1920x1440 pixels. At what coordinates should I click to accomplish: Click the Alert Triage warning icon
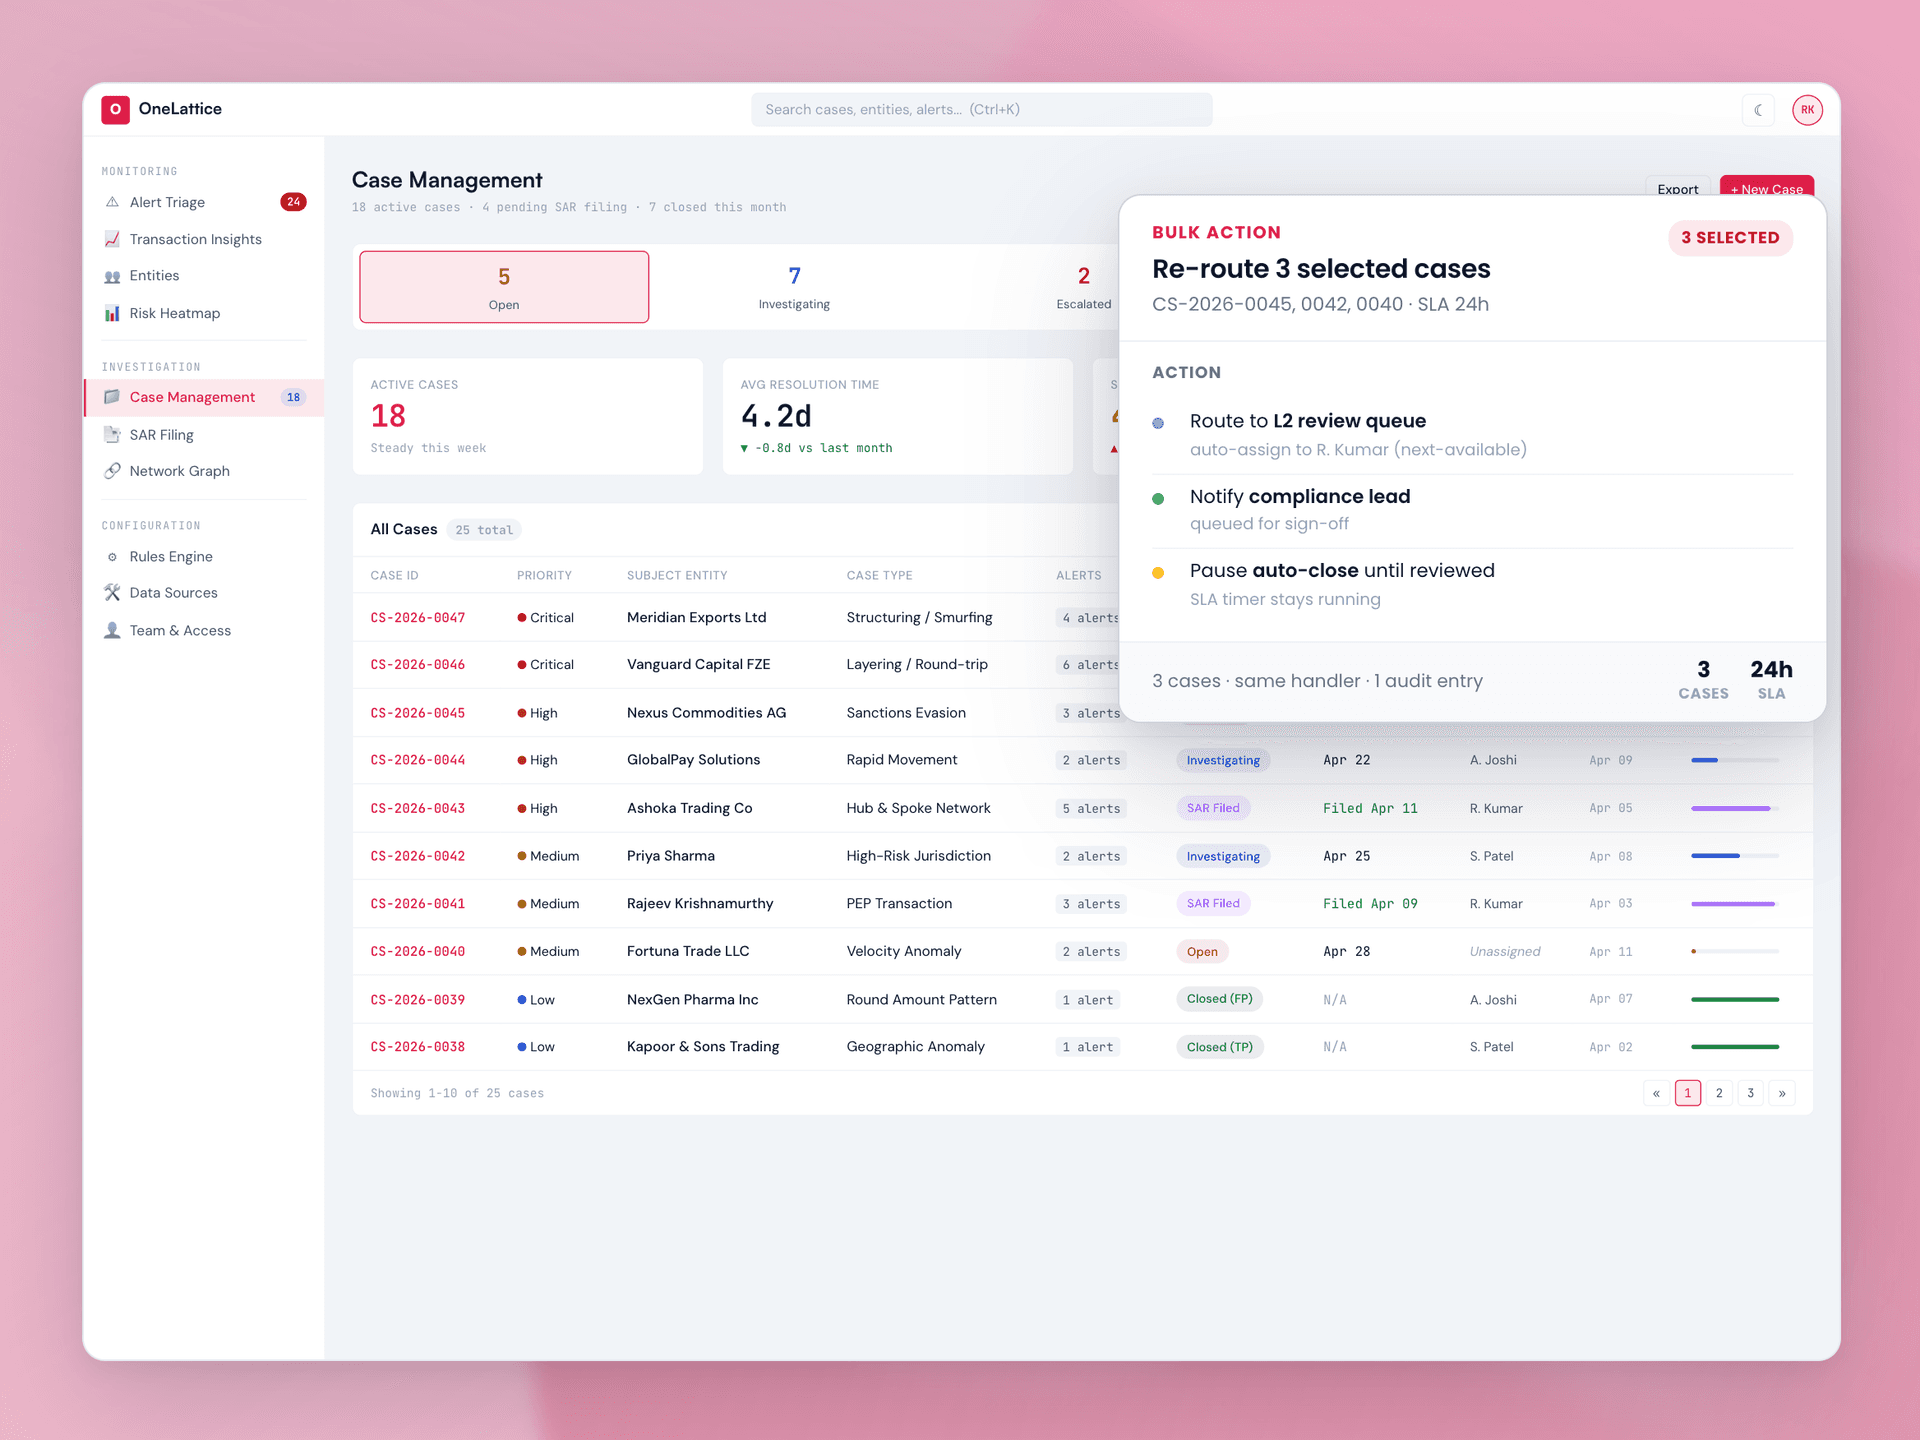pyautogui.click(x=112, y=202)
